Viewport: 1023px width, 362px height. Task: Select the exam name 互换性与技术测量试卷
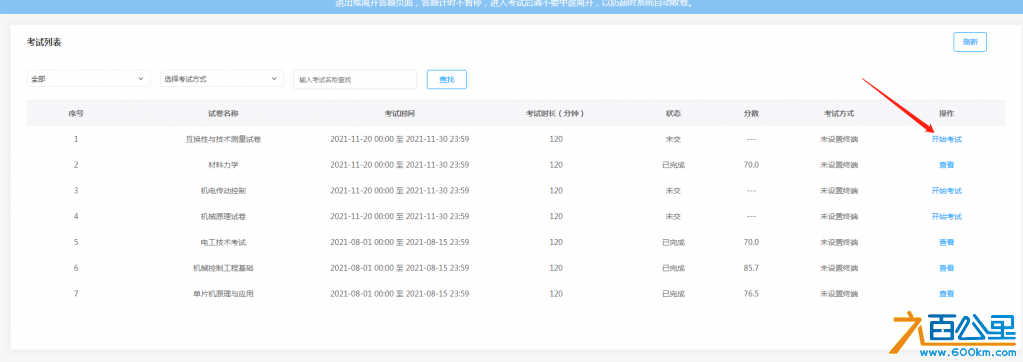point(223,139)
